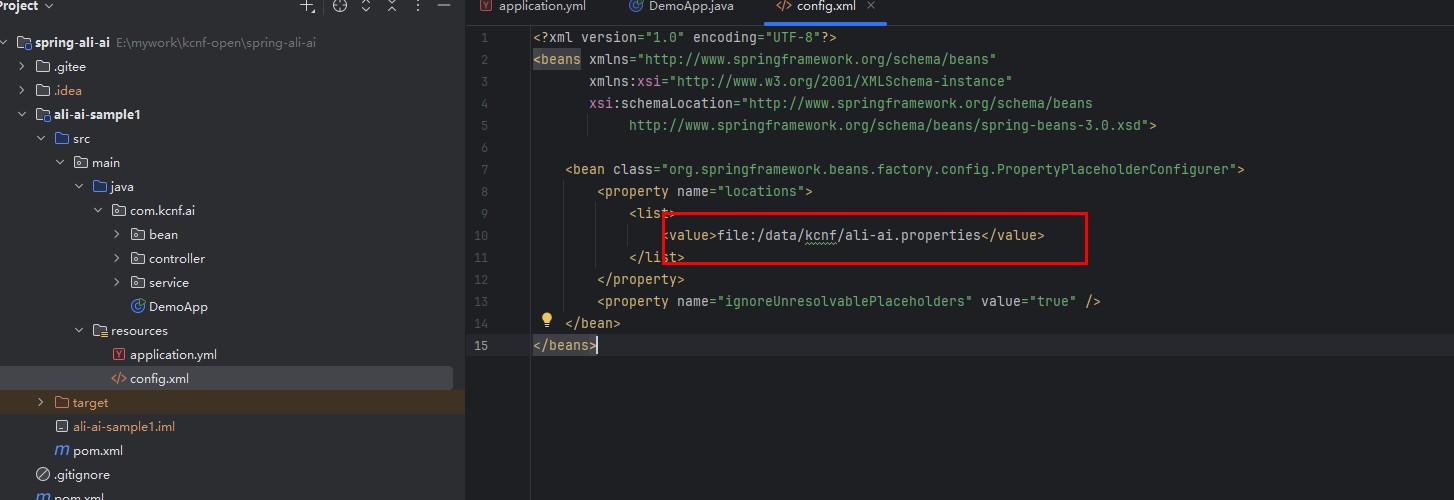Click the Expand All icon in Project panel
This screenshot has width=1454, height=500.
(x=366, y=6)
